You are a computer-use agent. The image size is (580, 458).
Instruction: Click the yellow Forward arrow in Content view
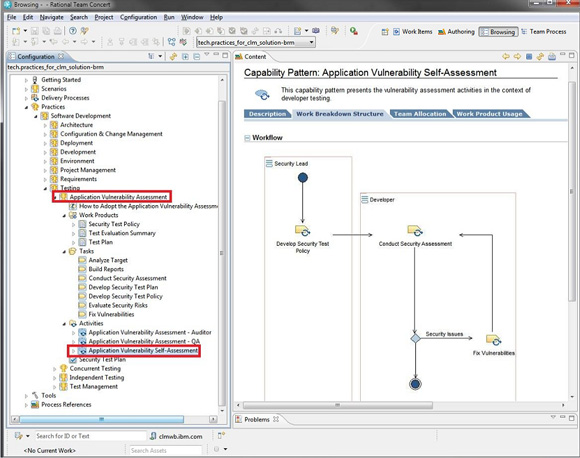click(517, 57)
